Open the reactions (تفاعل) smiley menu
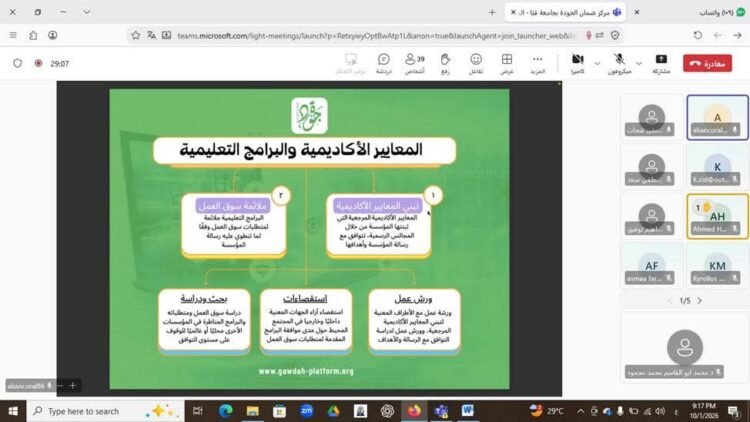This screenshot has height=422, width=750. click(476, 64)
